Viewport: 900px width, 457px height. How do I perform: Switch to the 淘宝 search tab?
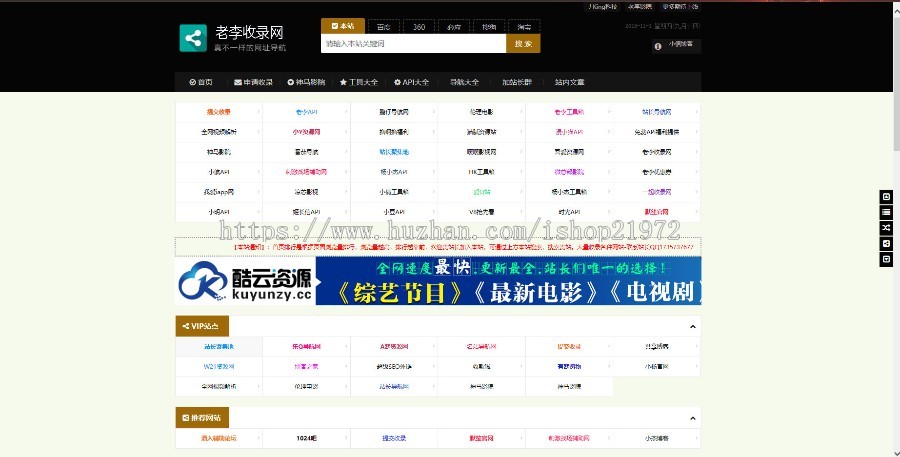click(x=524, y=27)
